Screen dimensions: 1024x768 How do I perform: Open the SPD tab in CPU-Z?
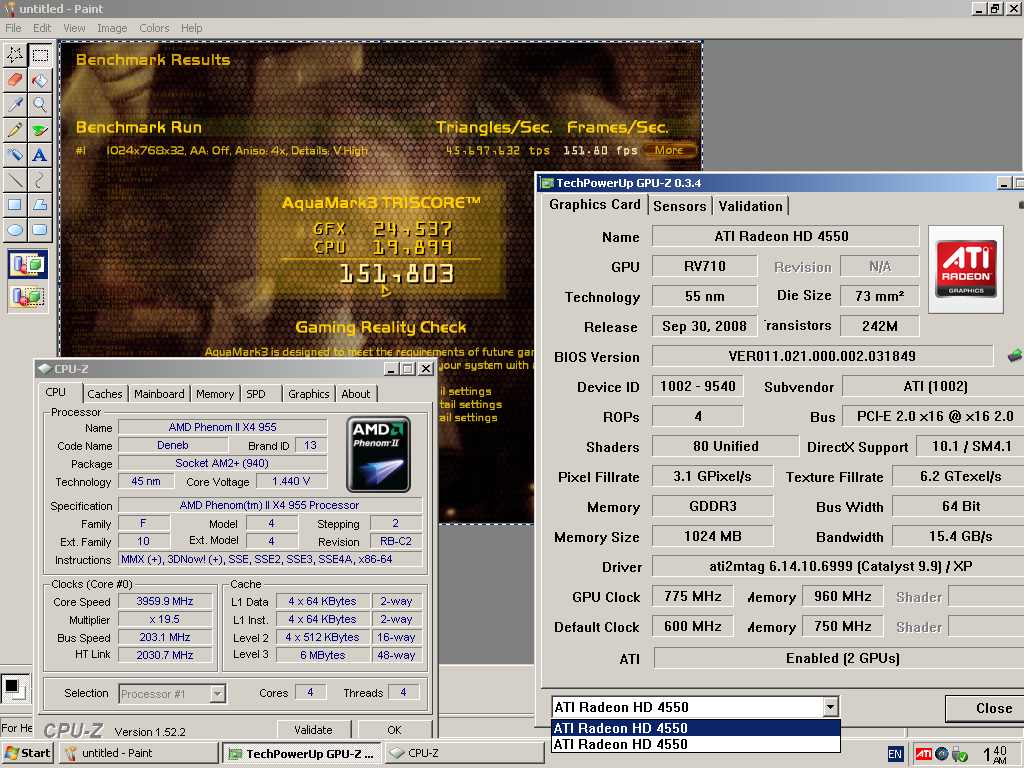click(256, 394)
